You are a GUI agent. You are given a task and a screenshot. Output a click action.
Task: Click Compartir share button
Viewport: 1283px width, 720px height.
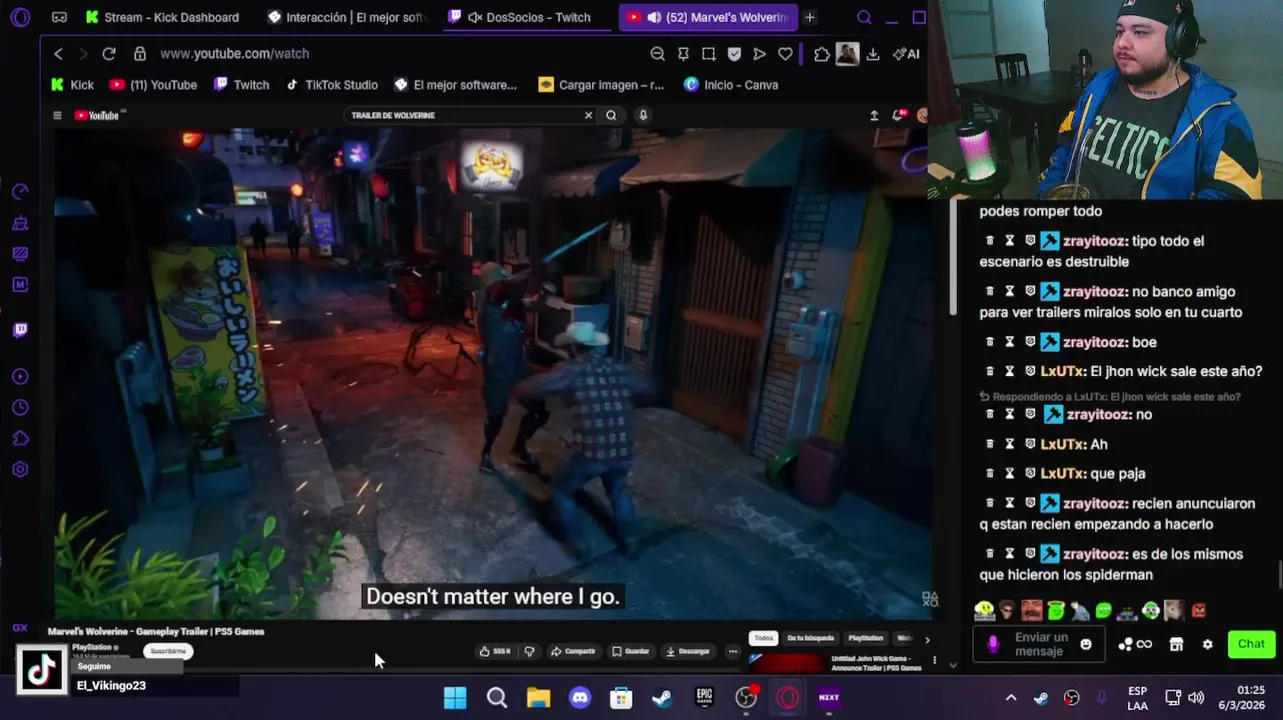574,651
